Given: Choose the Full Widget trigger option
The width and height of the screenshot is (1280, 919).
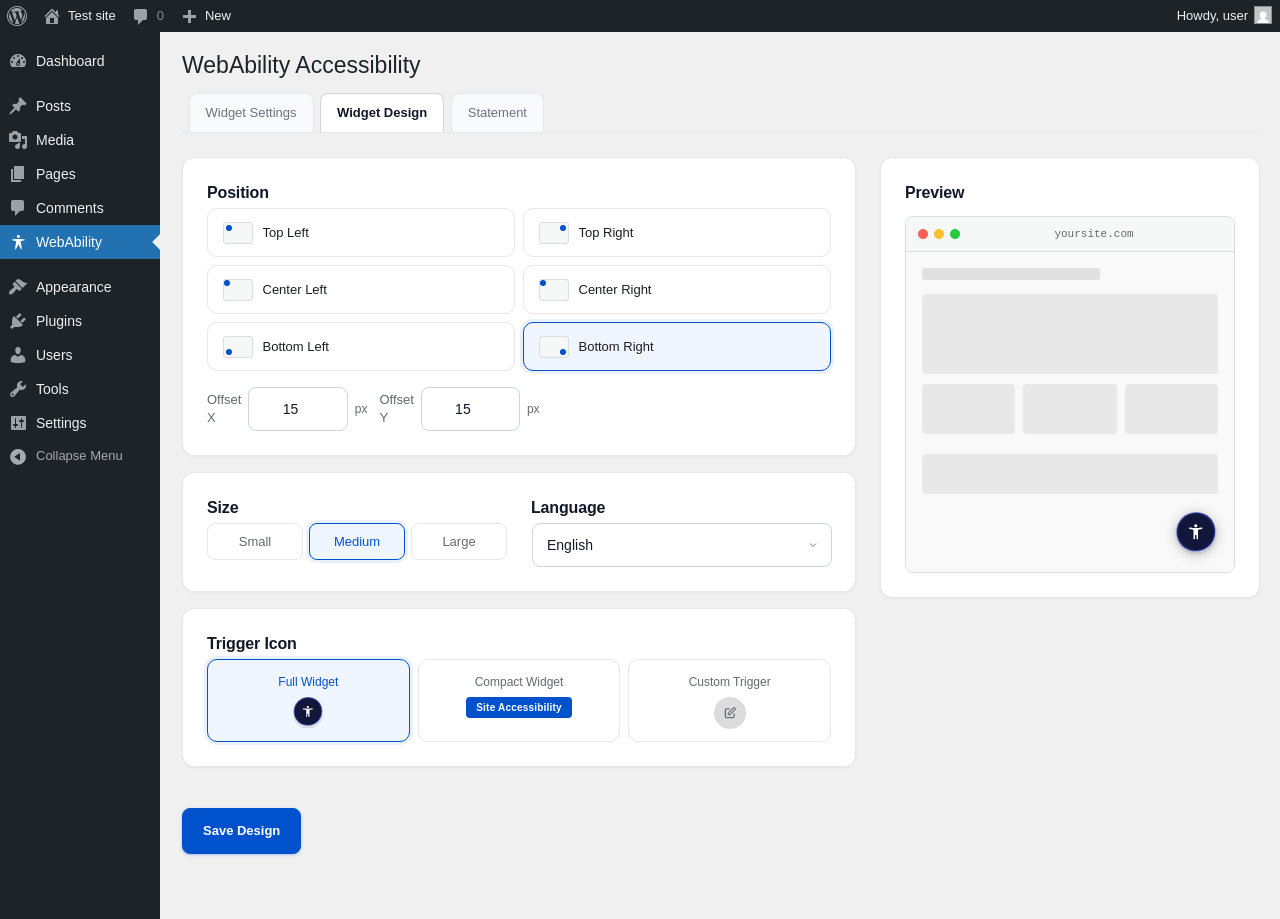Looking at the screenshot, I should pyautogui.click(x=308, y=701).
